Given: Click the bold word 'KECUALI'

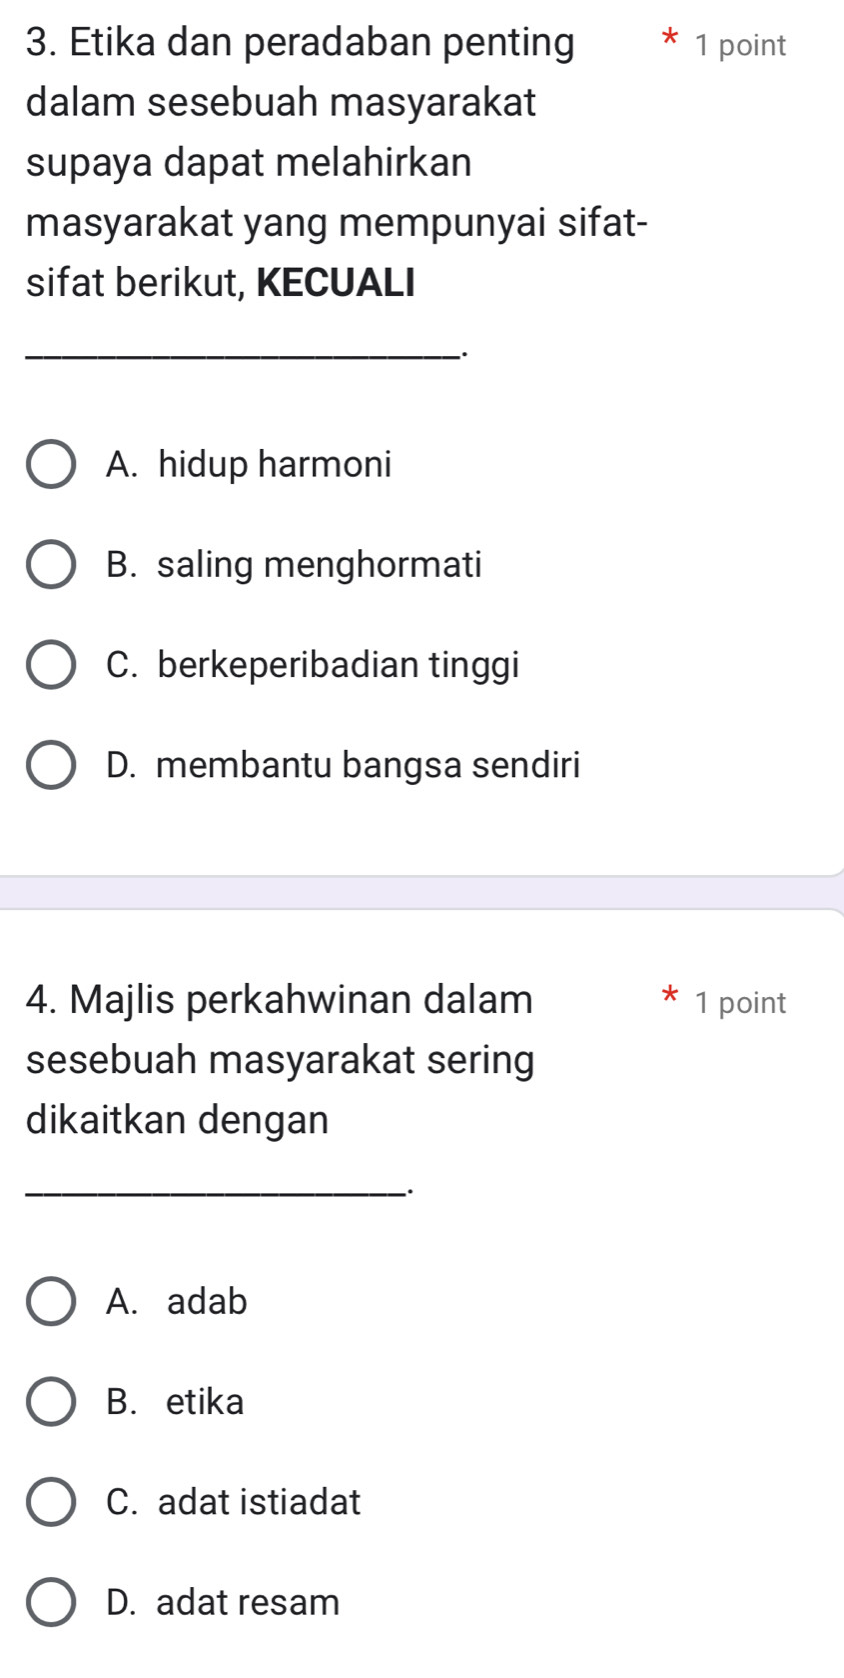Looking at the screenshot, I should (335, 283).
